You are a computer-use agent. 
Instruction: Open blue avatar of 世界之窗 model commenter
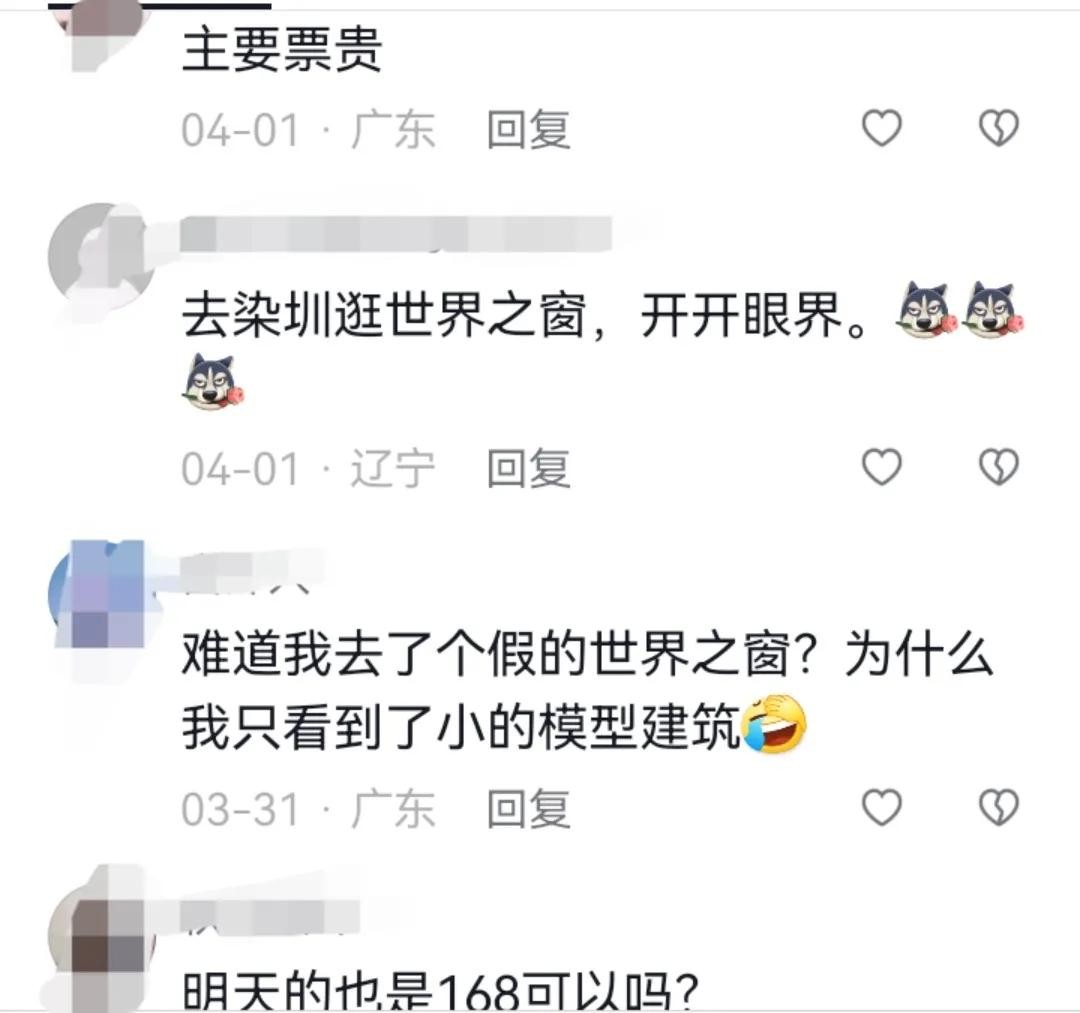pos(102,594)
